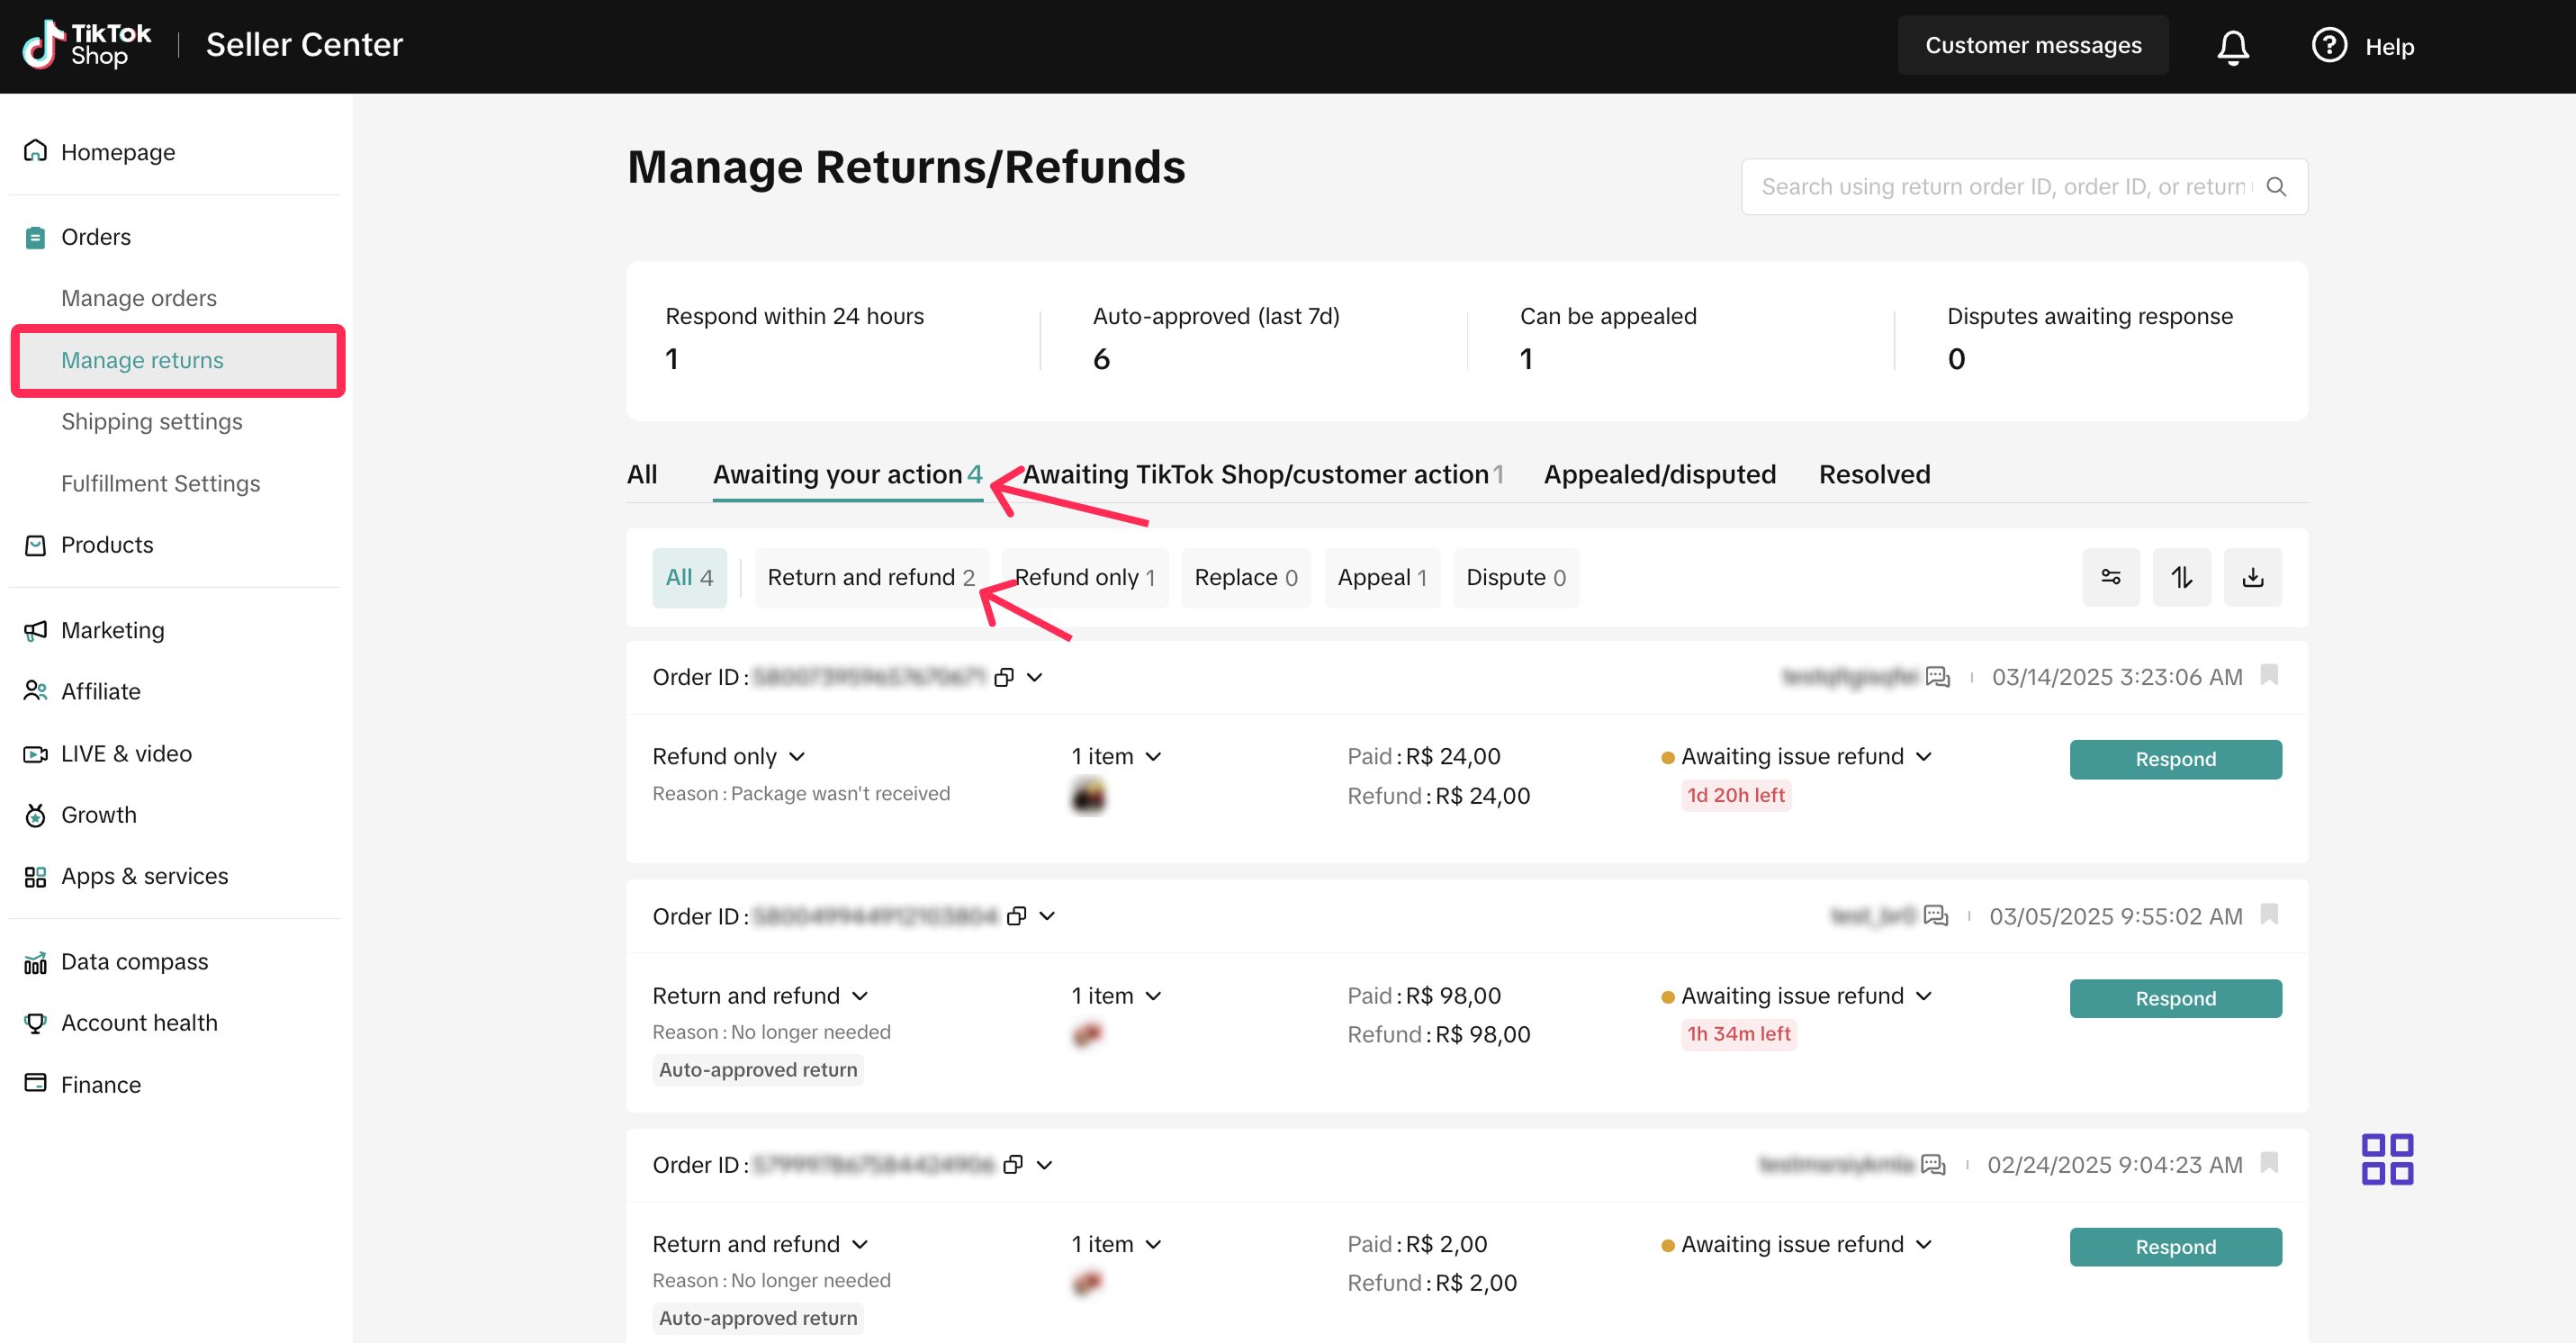Click Respond for the R$ 24,00 refund
Image resolution: width=2576 pixels, height=1343 pixels.
point(2175,759)
